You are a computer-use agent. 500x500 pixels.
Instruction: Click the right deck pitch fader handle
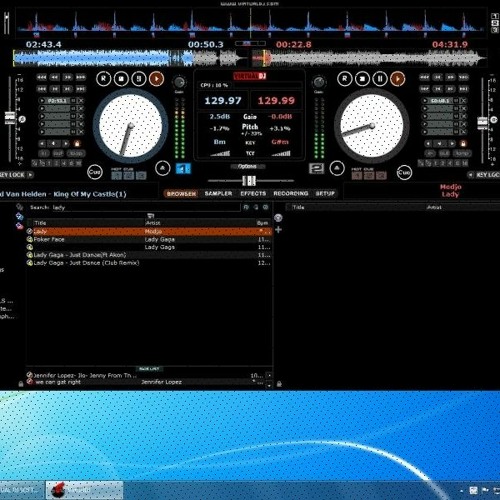482,122
